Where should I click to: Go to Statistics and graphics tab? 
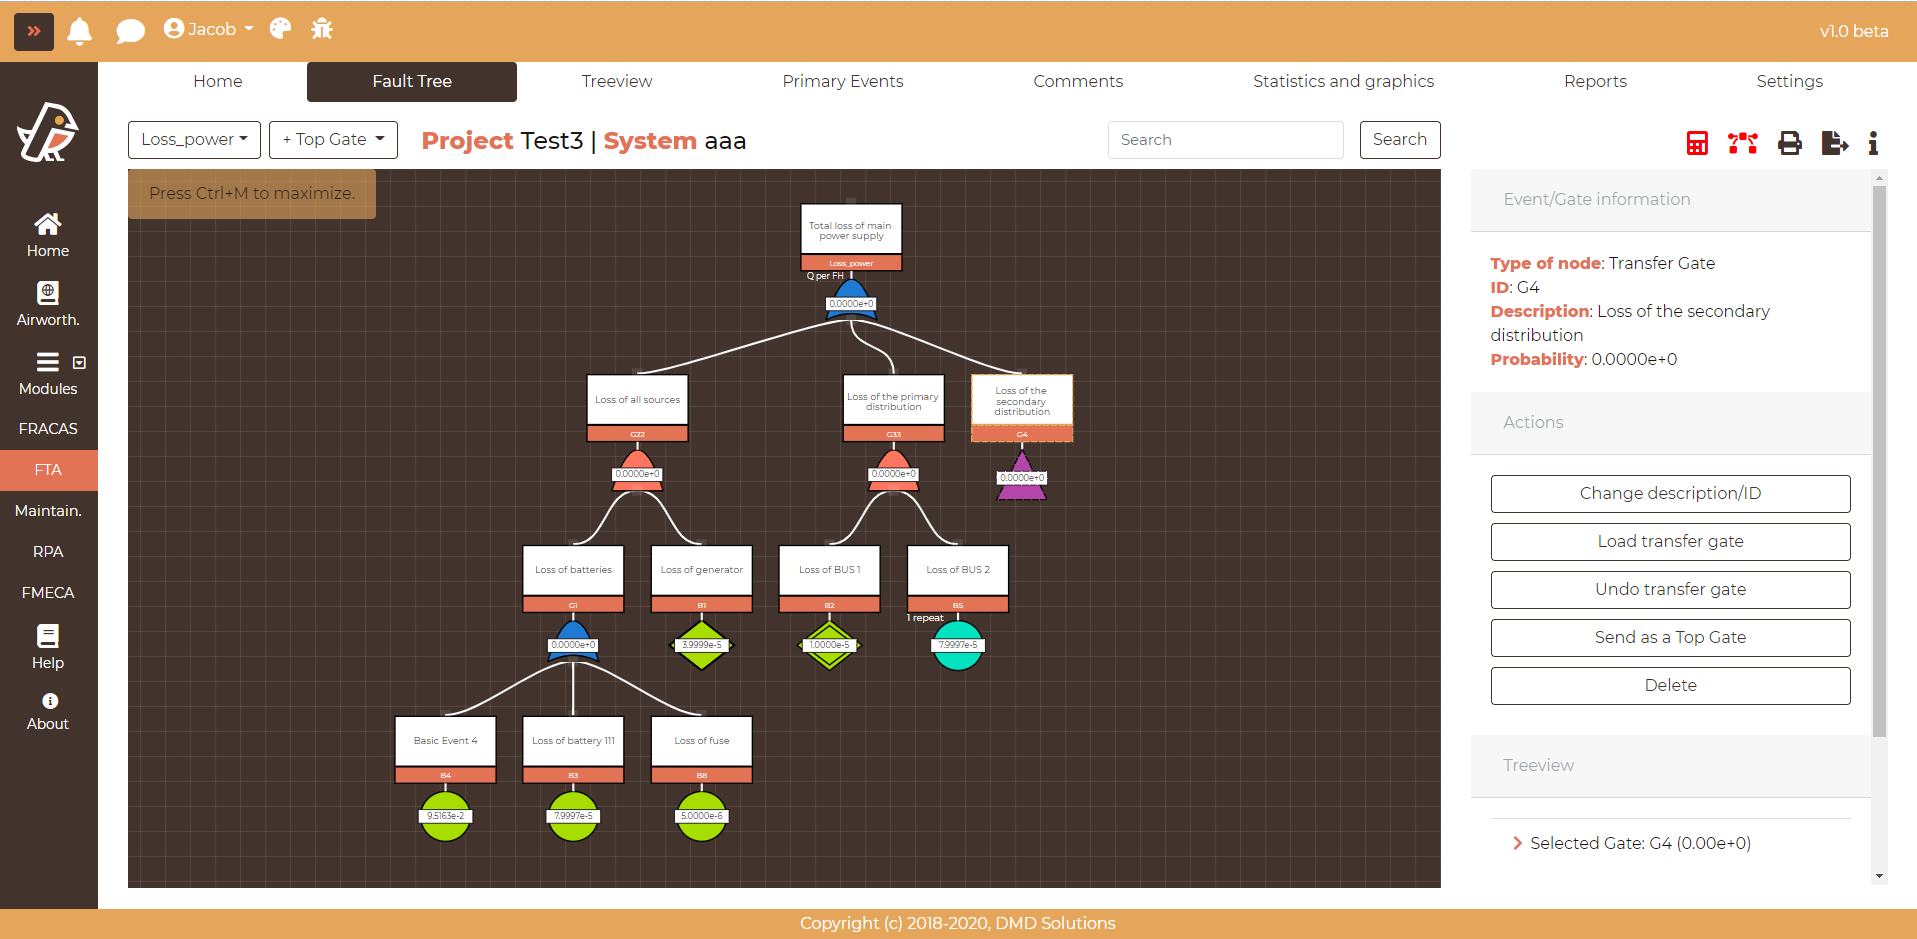(1343, 82)
